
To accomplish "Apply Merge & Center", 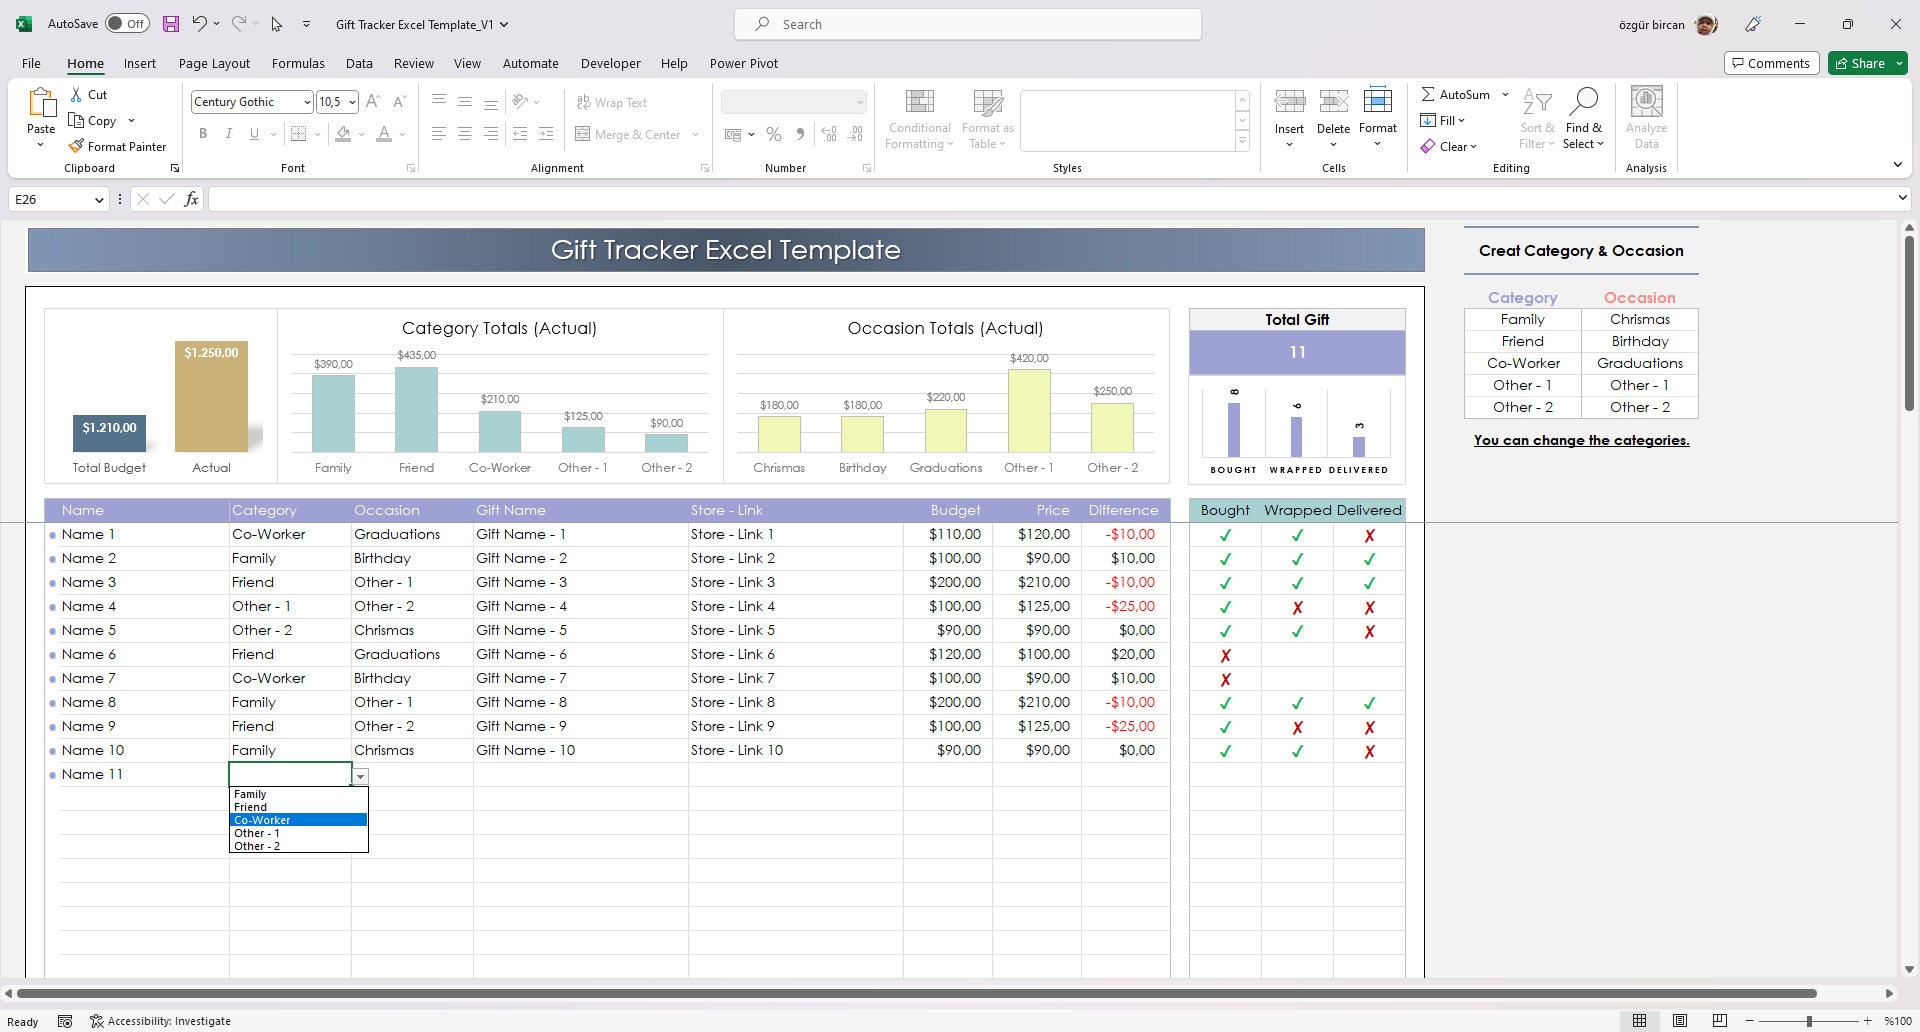I will tap(629, 134).
